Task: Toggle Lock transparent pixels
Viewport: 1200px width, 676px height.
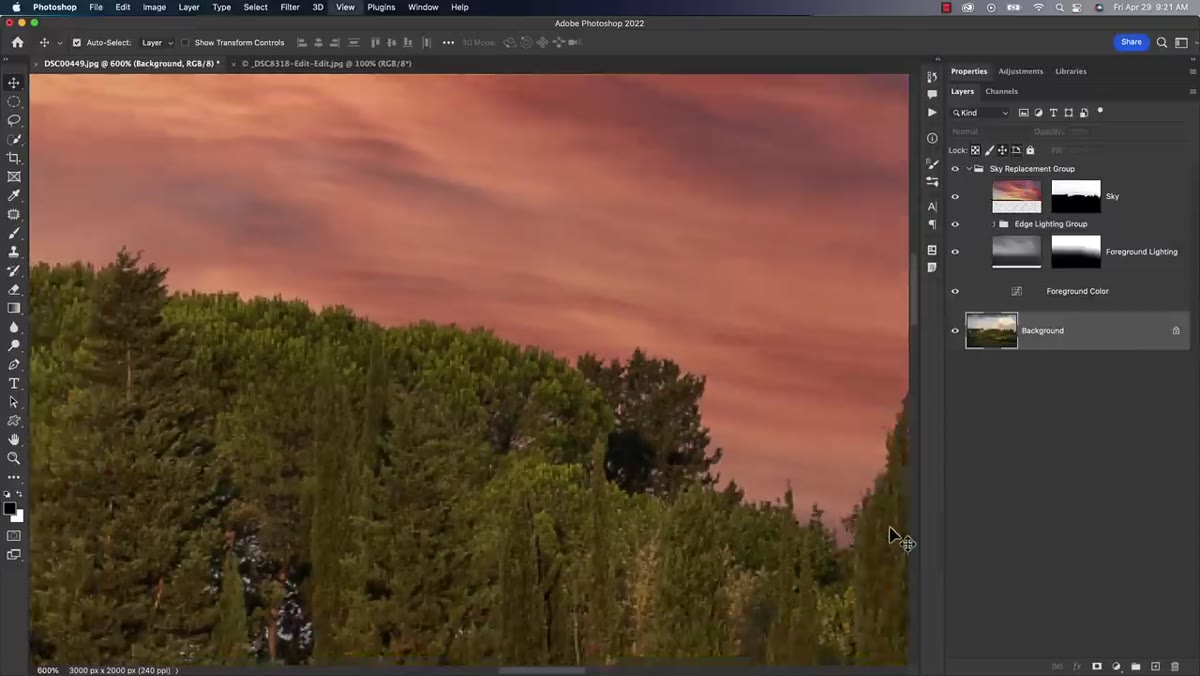Action: 976,150
